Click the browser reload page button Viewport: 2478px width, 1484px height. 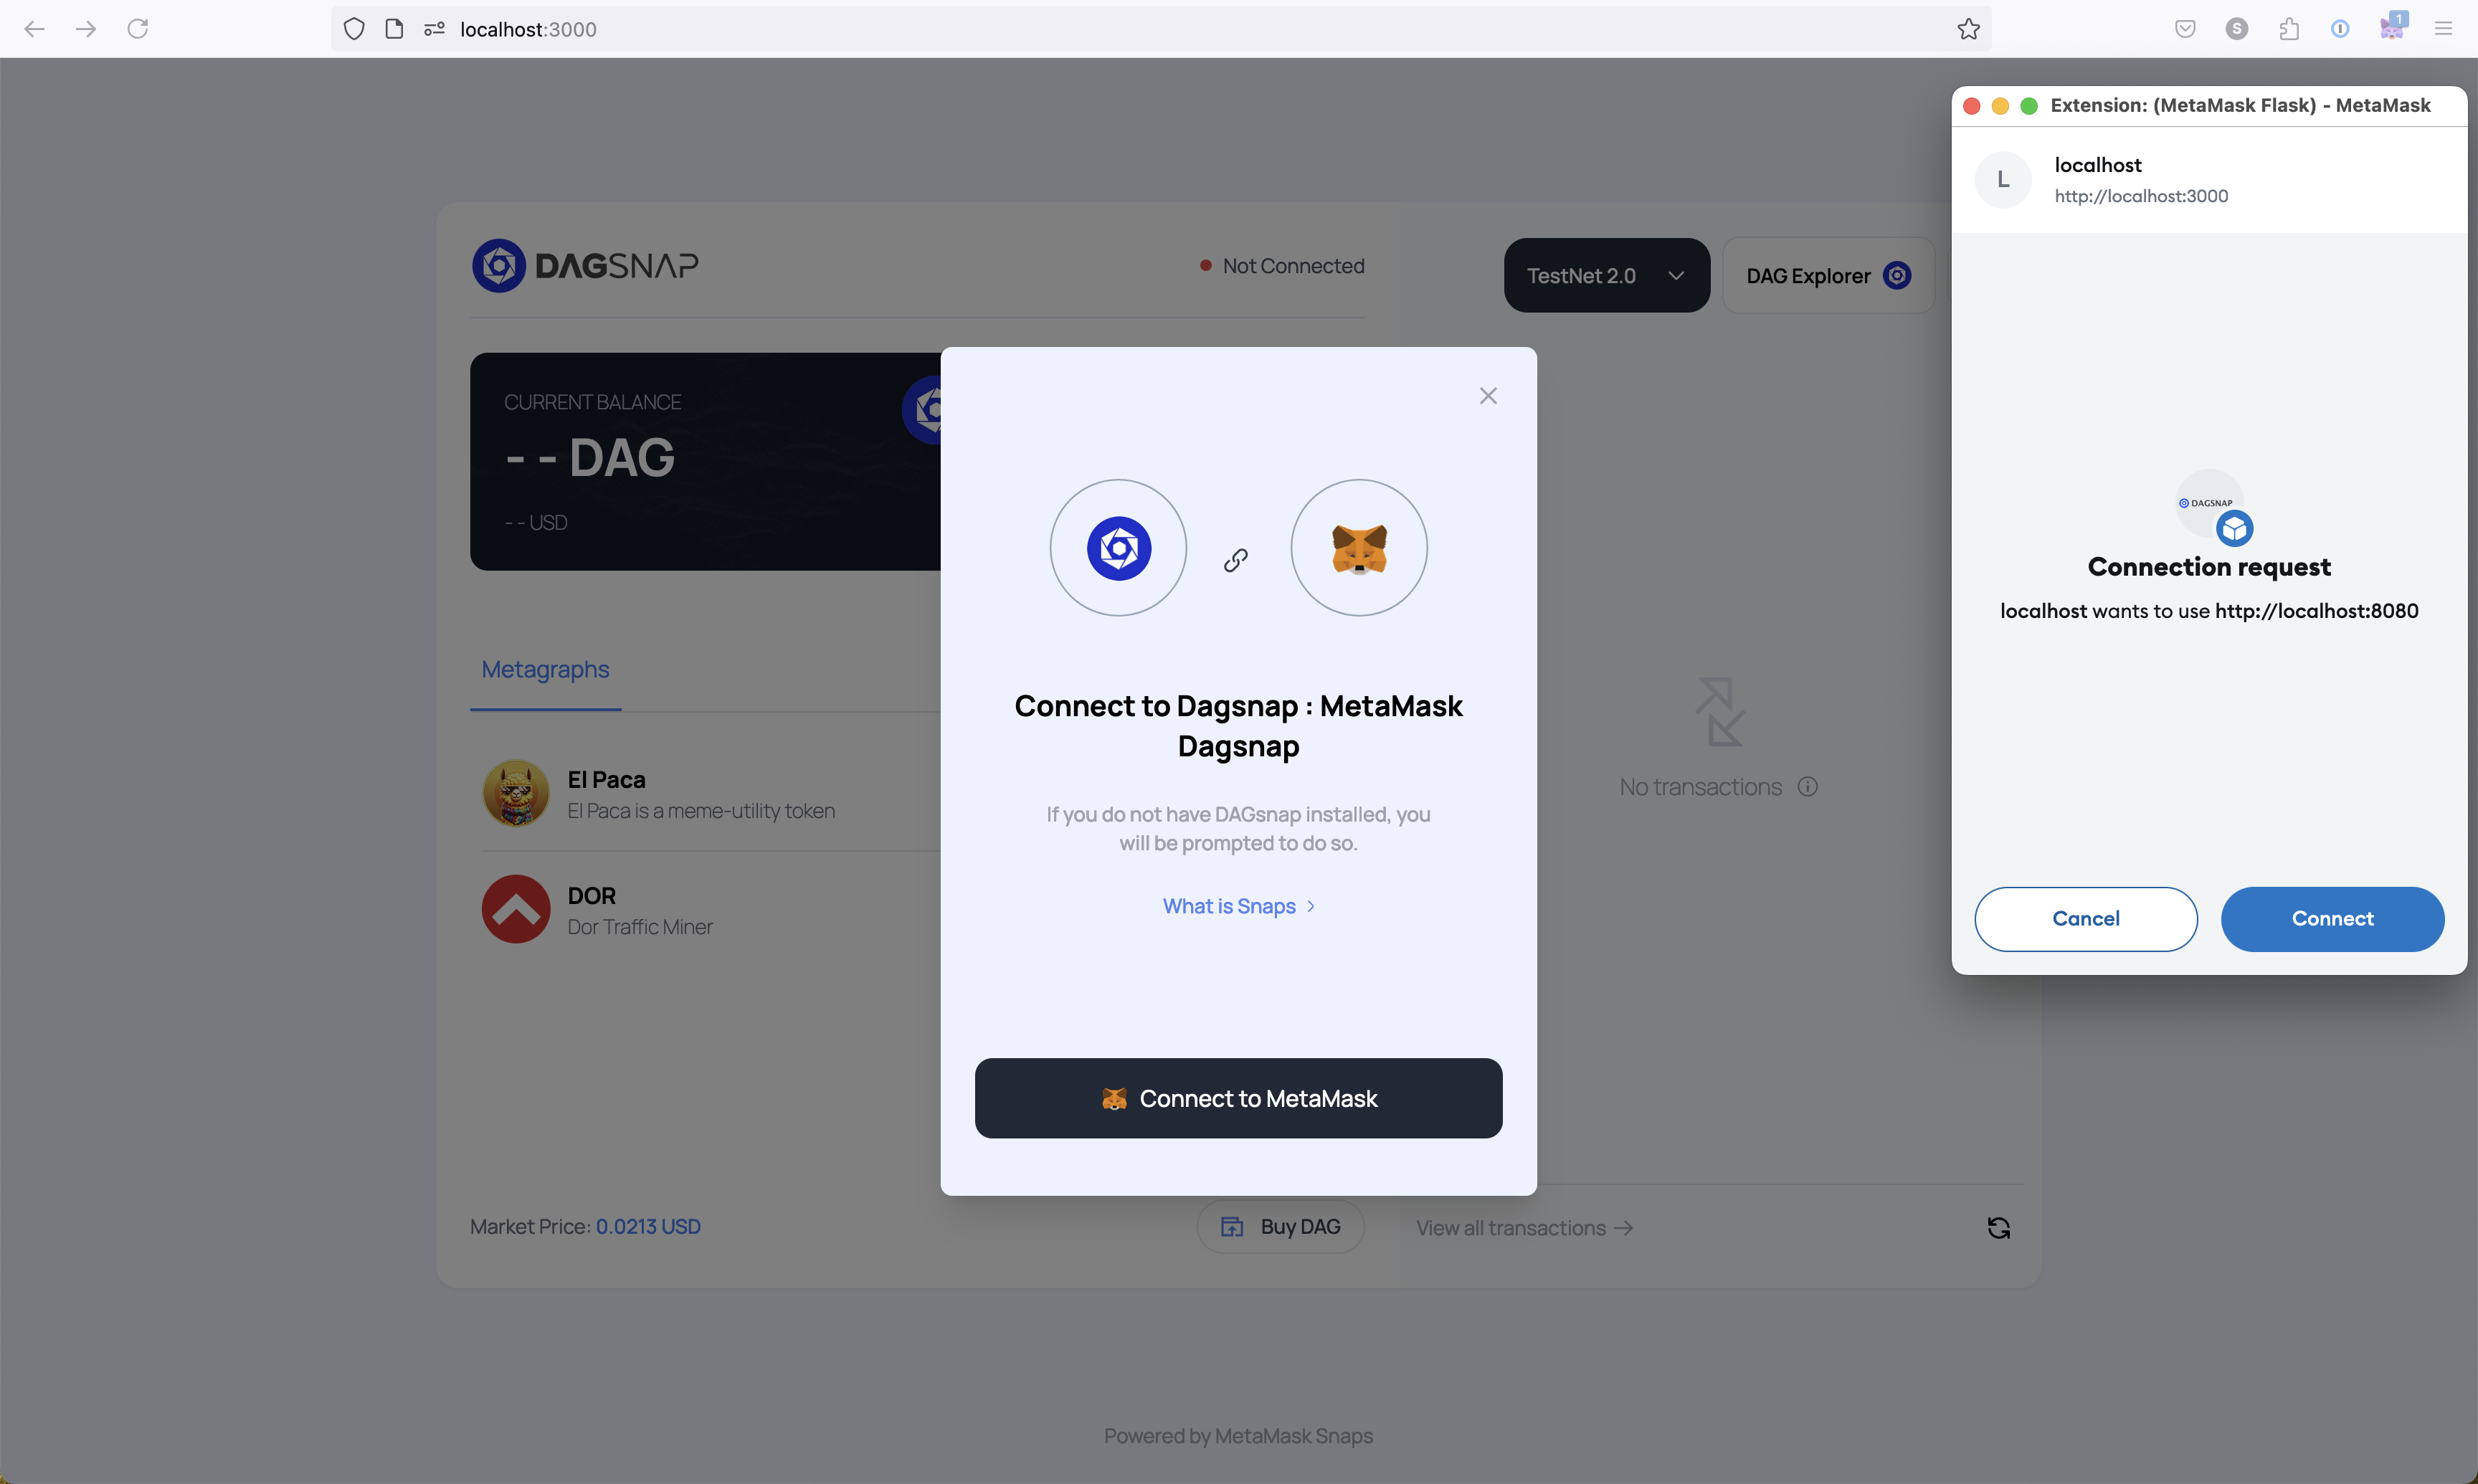138,29
